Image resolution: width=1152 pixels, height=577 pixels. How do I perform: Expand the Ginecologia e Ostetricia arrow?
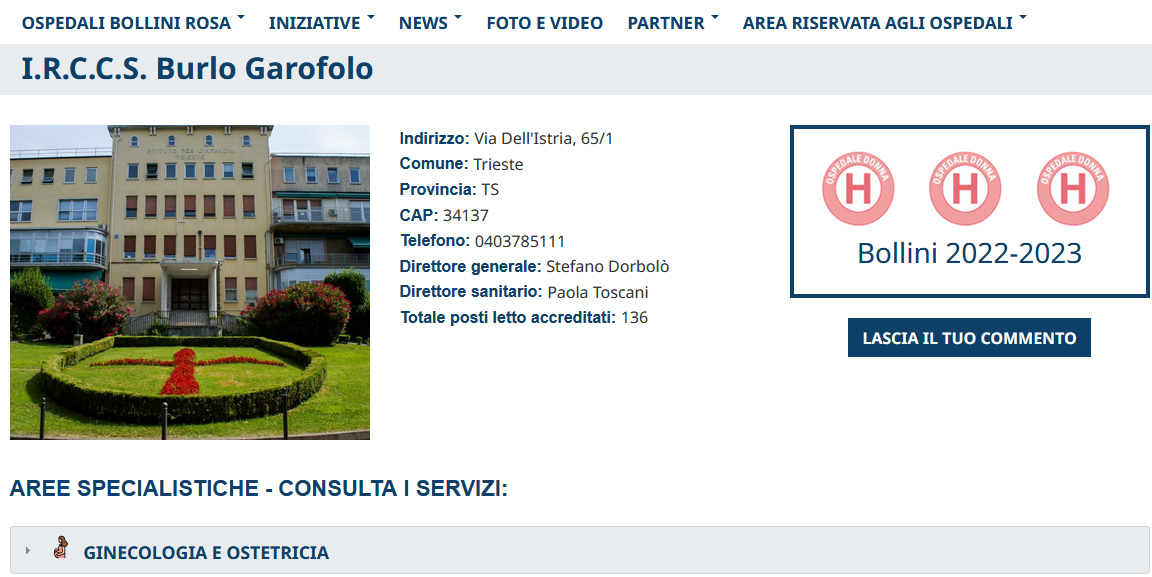pos(28,551)
